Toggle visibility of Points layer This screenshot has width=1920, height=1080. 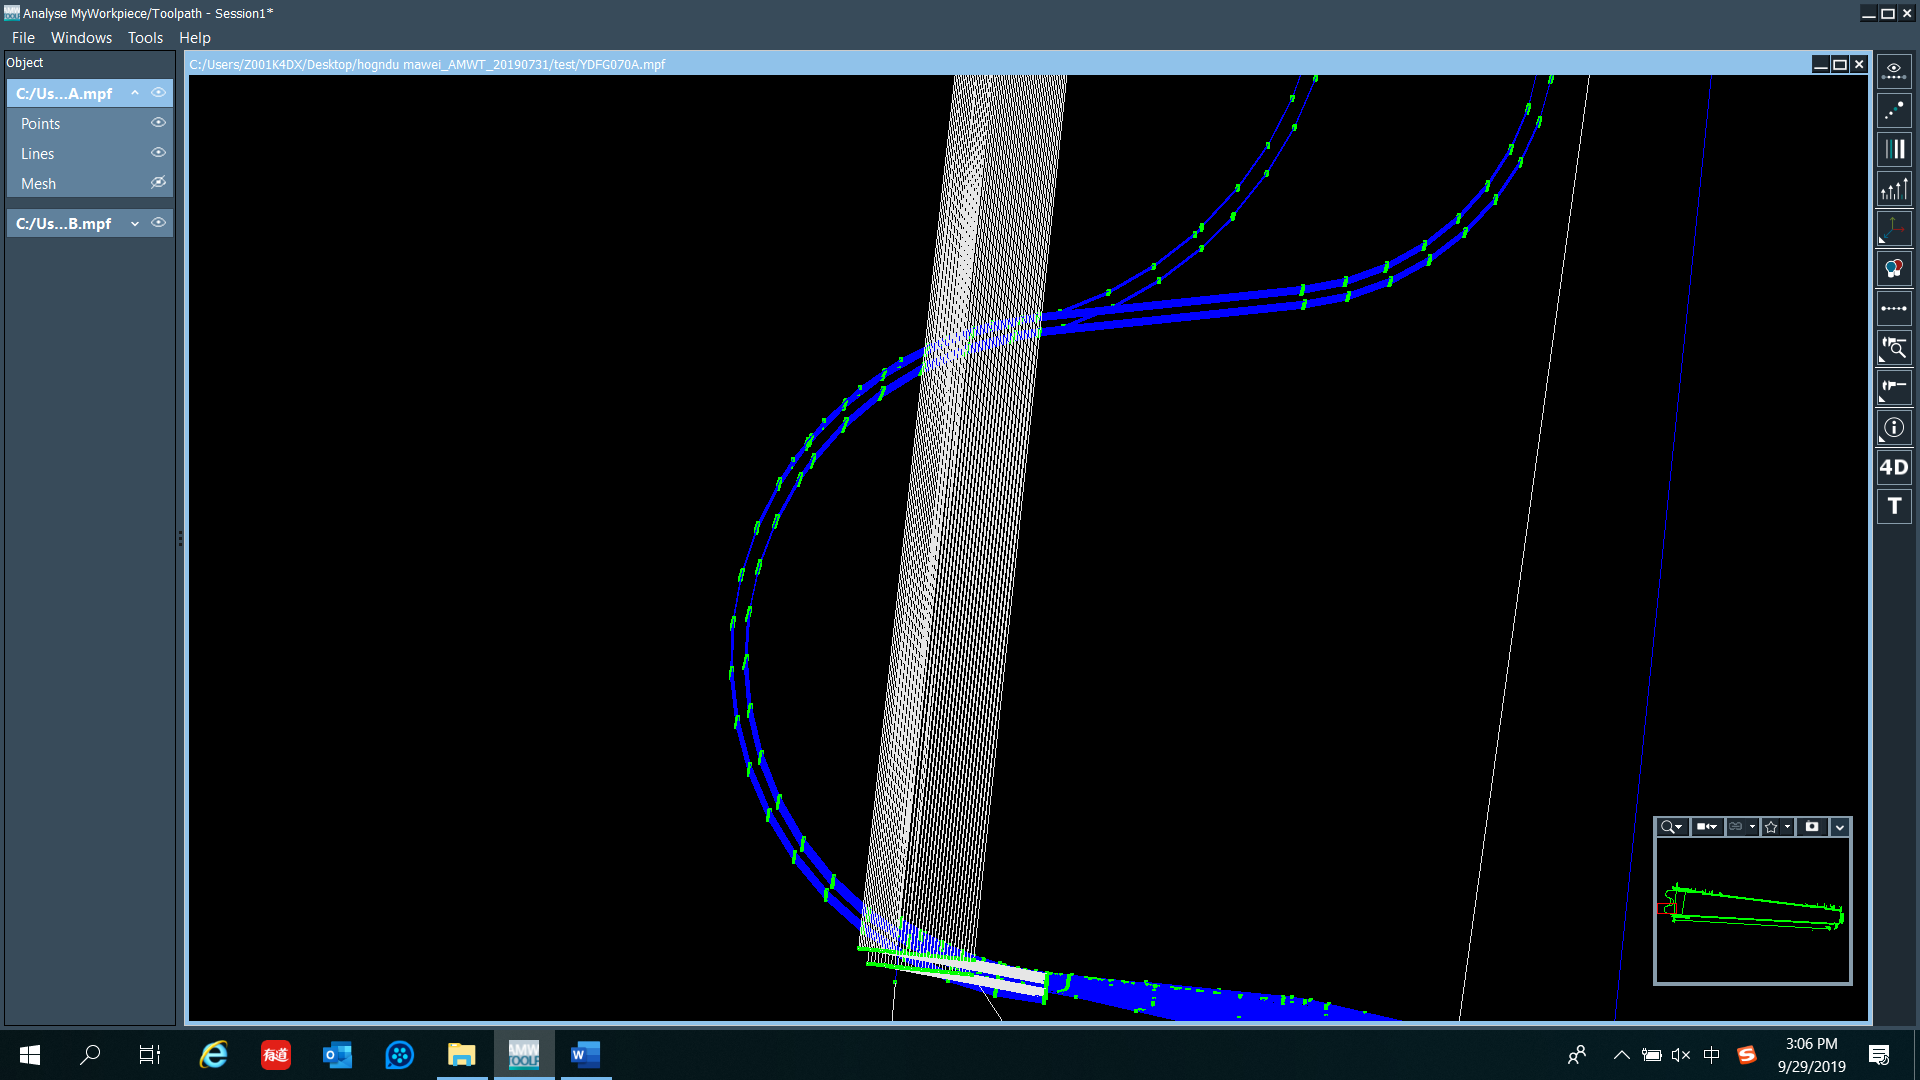coord(158,123)
